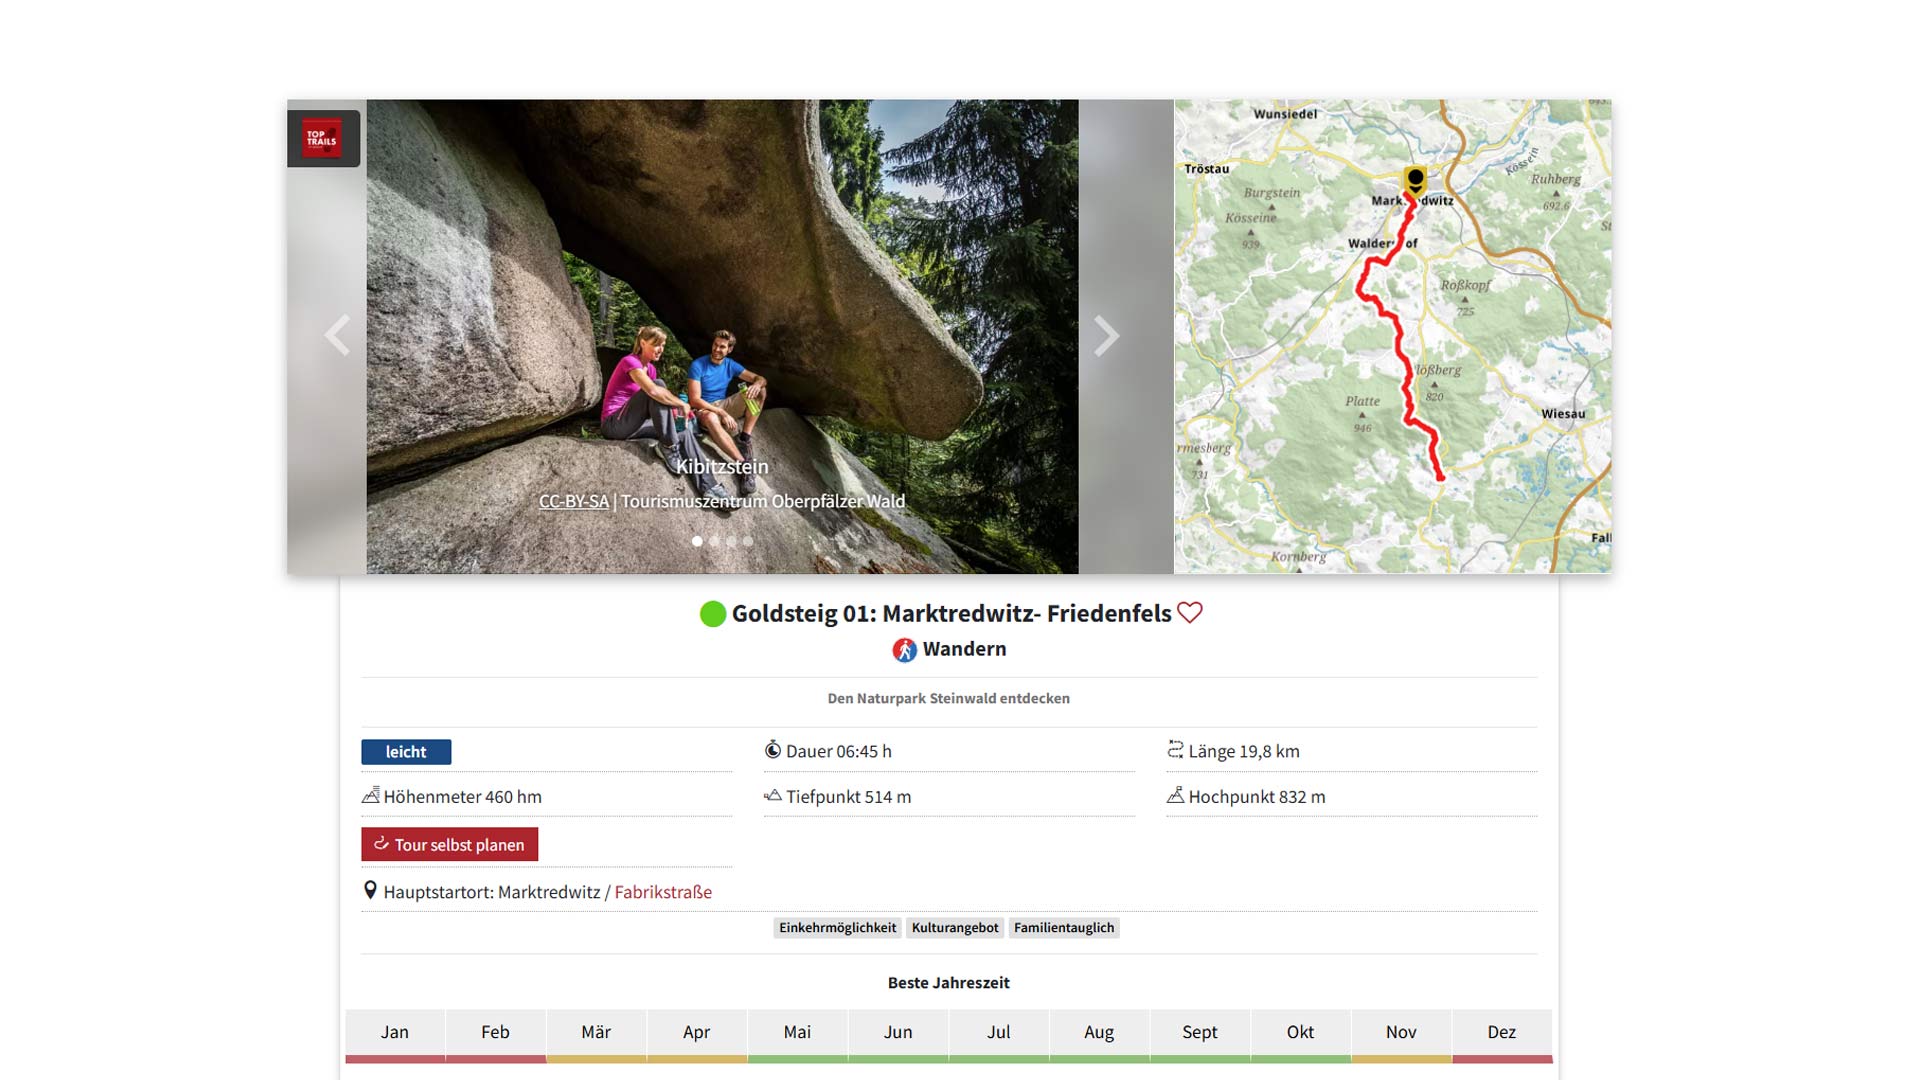Select the Okt month column
The image size is (1920, 1080).
tap(1300, 1033)
